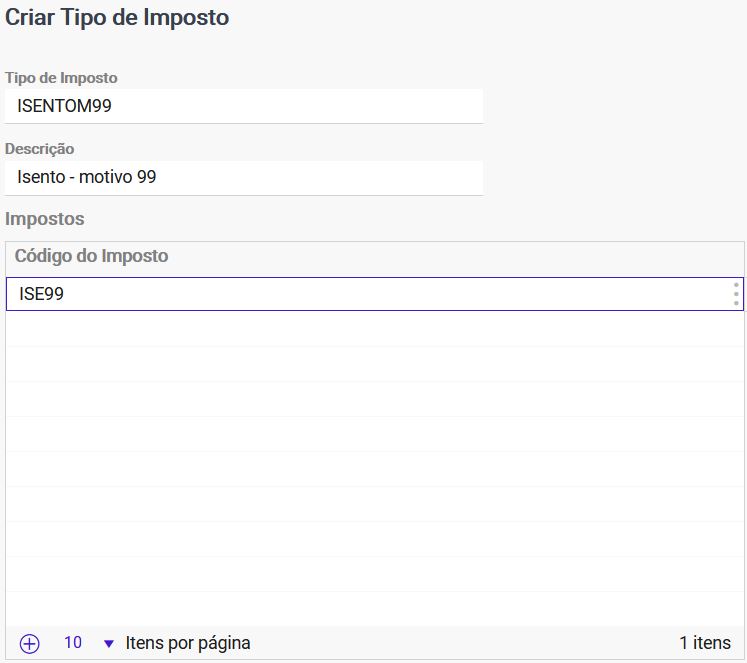This screenshot has height=663, width=747.
Task: Focus the Tipo de Imposto field ISENTOM99
Action: (244, 106)
